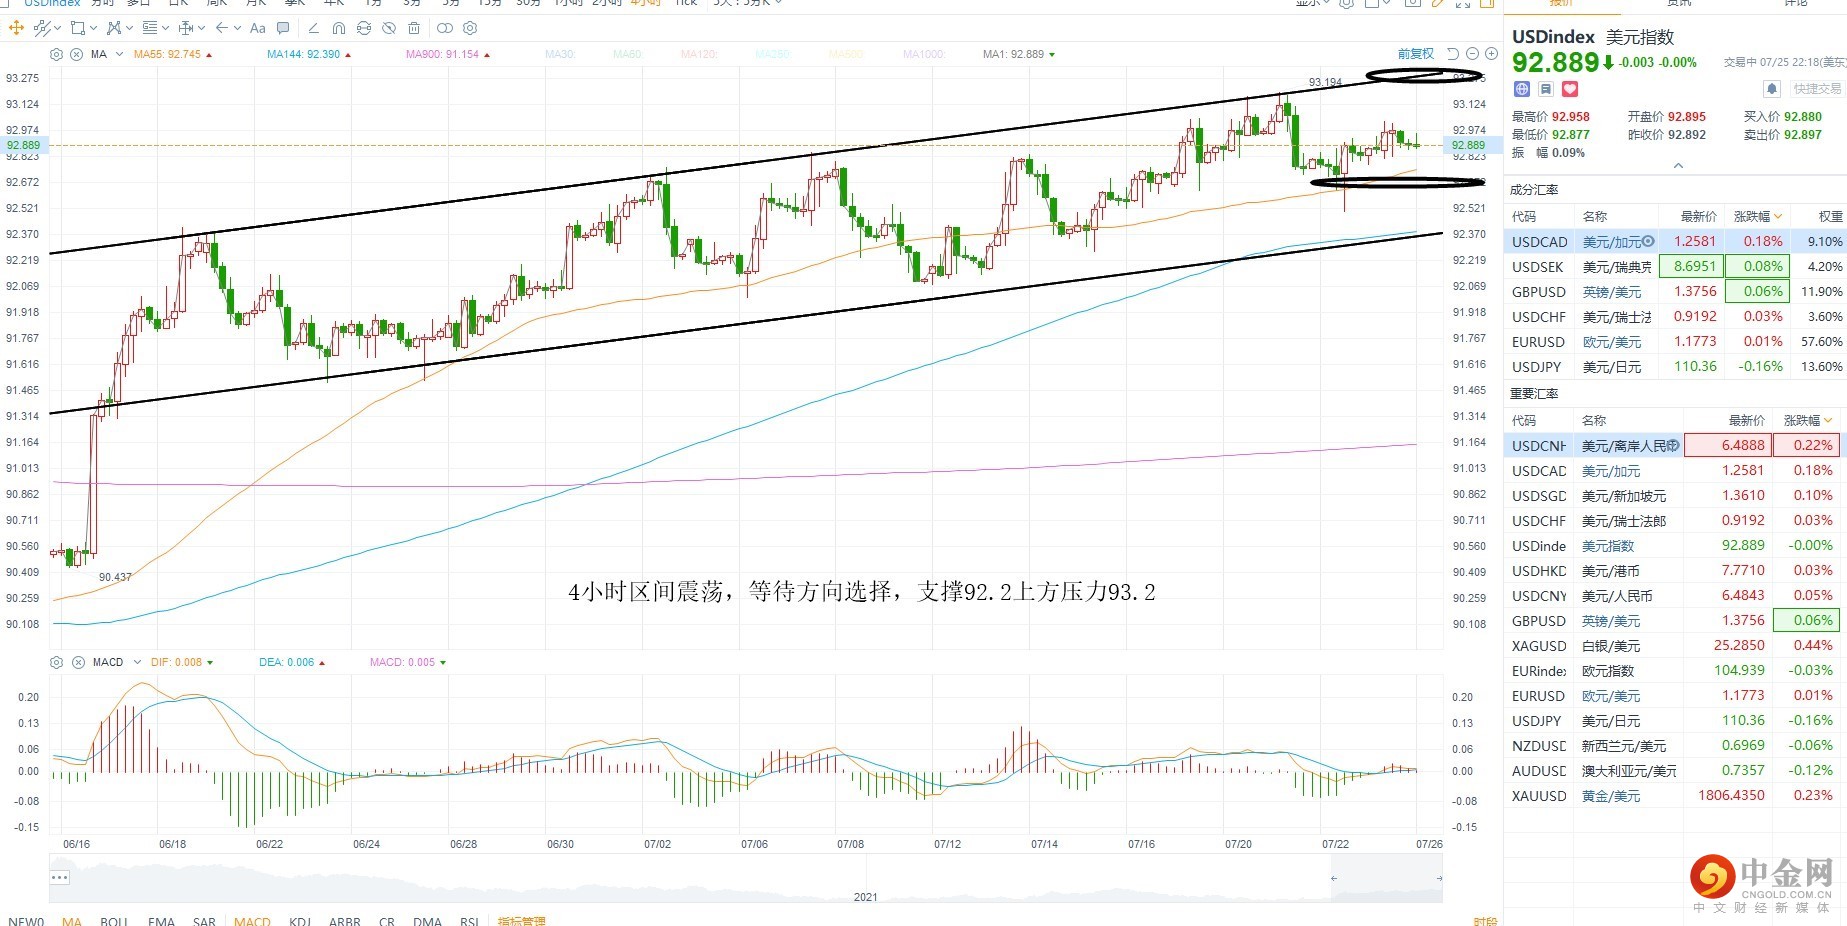Toggle MA1 line value display

(x=1019, y=54)
